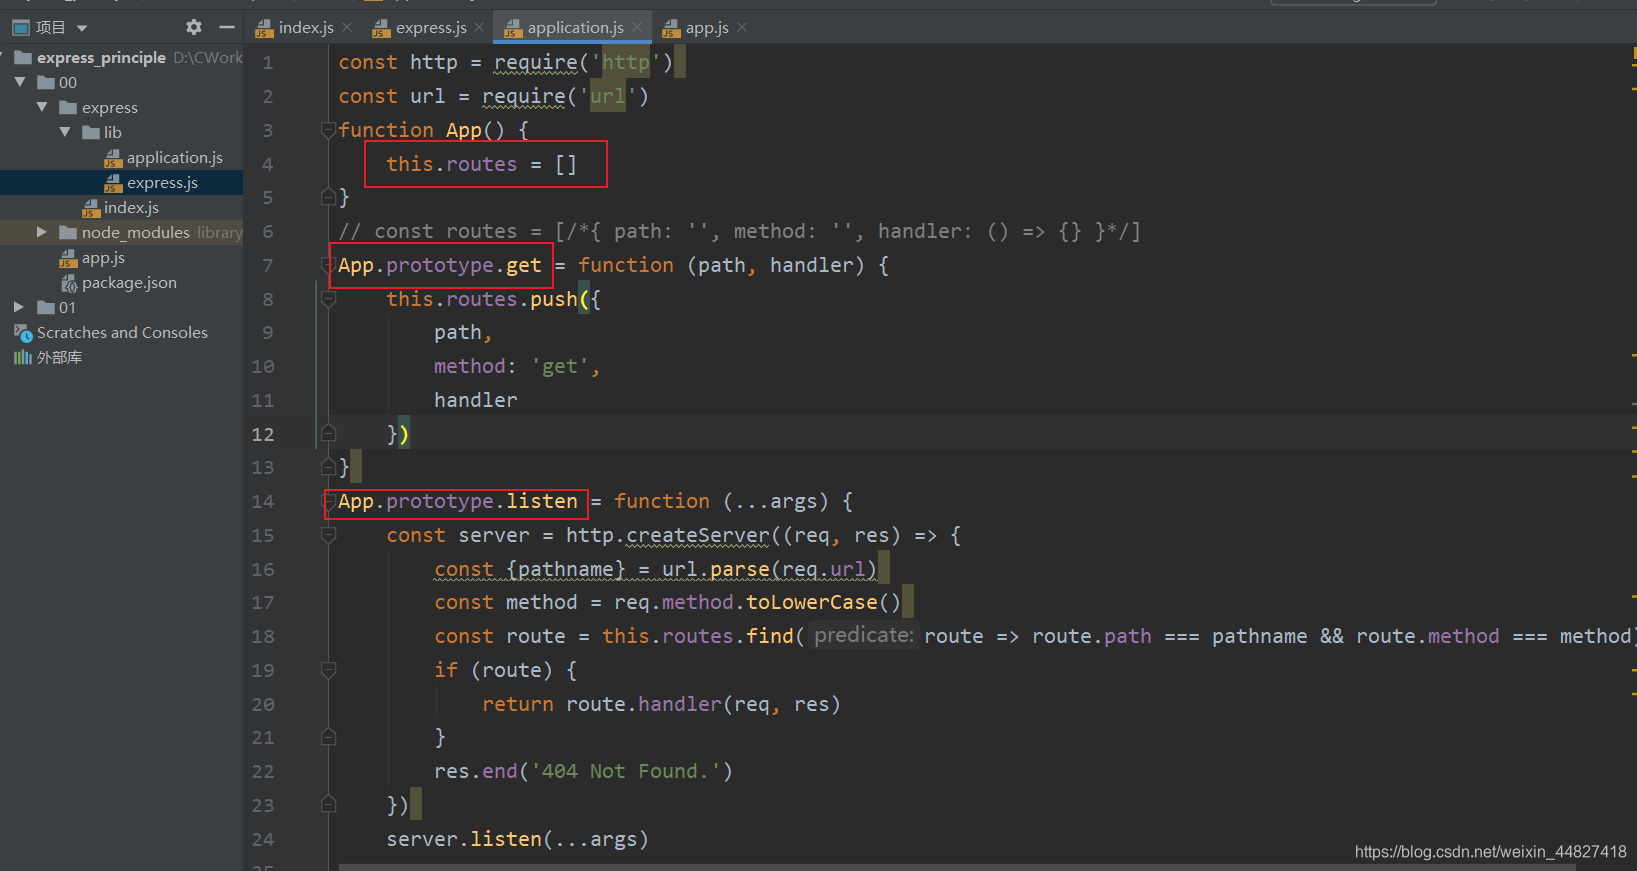Select express.js in the project tree
1637x871 pixels.
pos(162,182)
